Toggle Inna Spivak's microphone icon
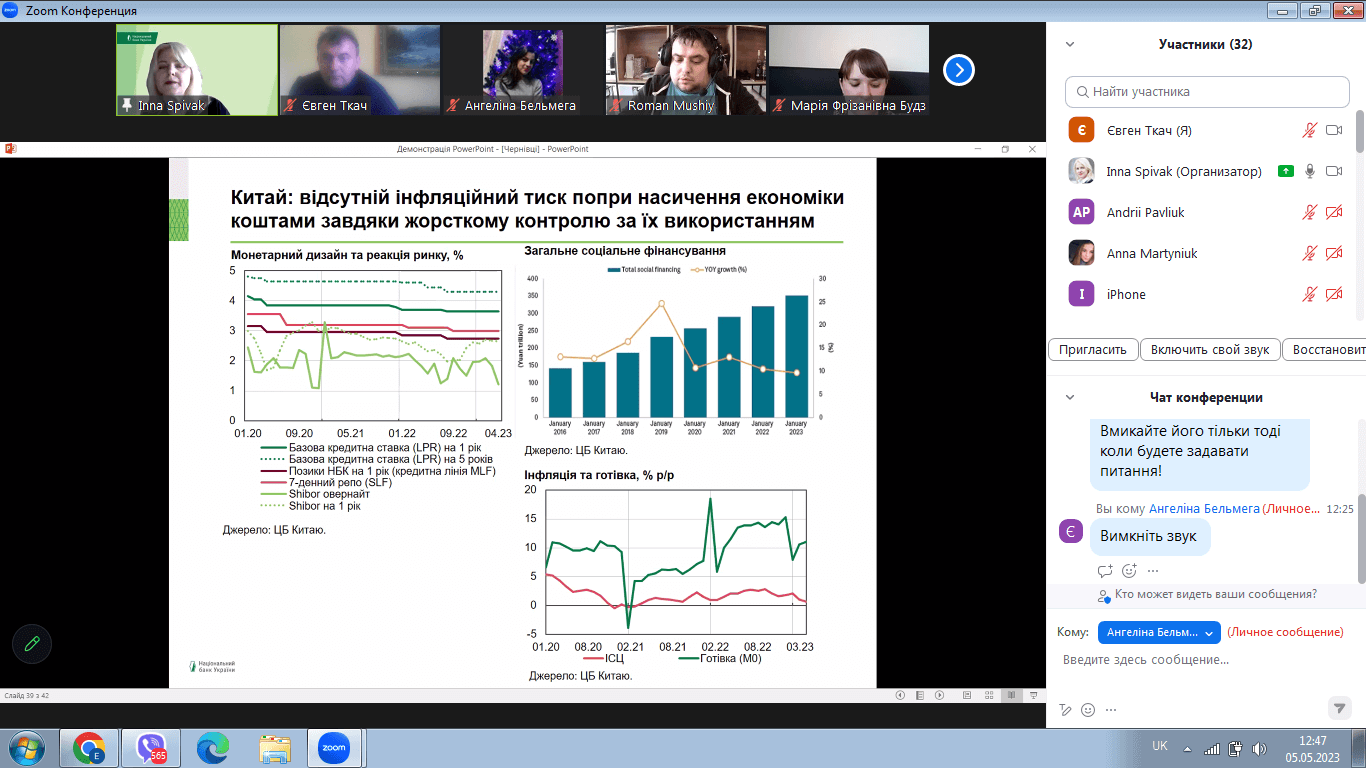1366x768 pixels. click(x=1310, y=171)
